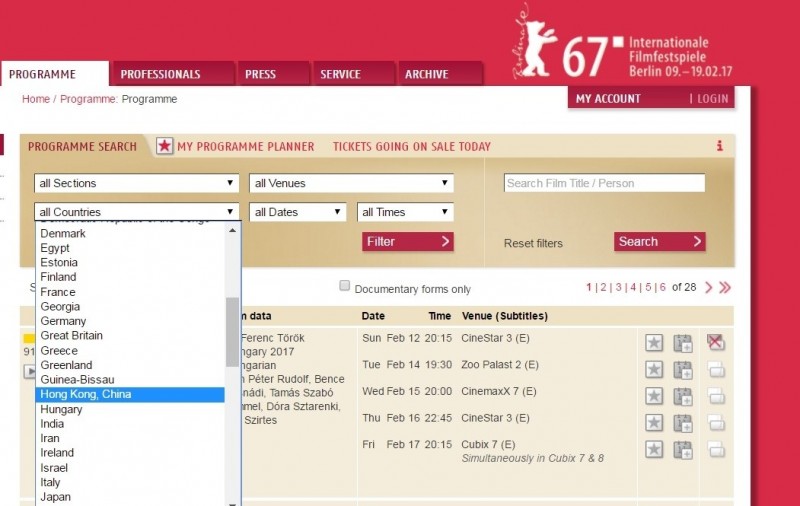This screenshot has width=800, height=506.
Task: Star the Sun Feb 12 screening
Action: 654,342
